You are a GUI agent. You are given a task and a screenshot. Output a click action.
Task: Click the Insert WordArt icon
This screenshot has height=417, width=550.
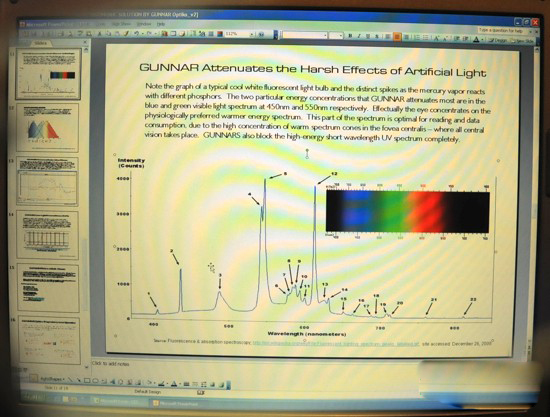click(112, 382)
